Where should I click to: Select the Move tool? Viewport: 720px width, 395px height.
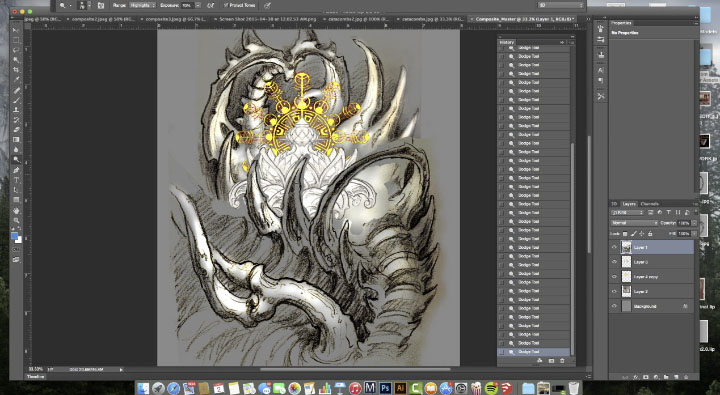16,30
